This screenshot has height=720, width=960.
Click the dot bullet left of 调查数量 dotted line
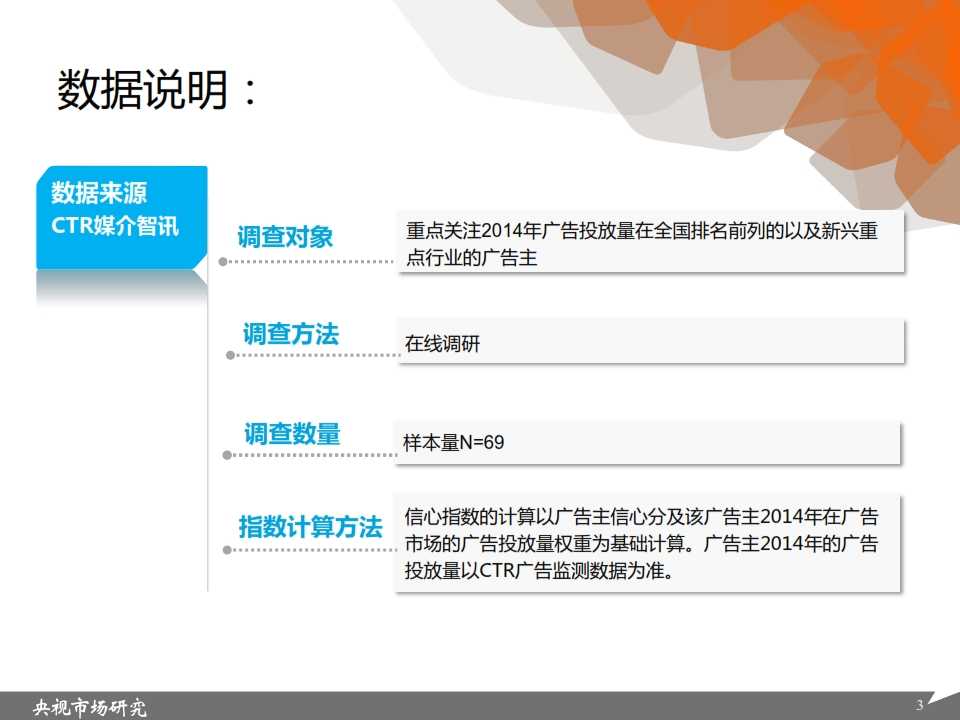pyautogui.click(x=228, y=455)
